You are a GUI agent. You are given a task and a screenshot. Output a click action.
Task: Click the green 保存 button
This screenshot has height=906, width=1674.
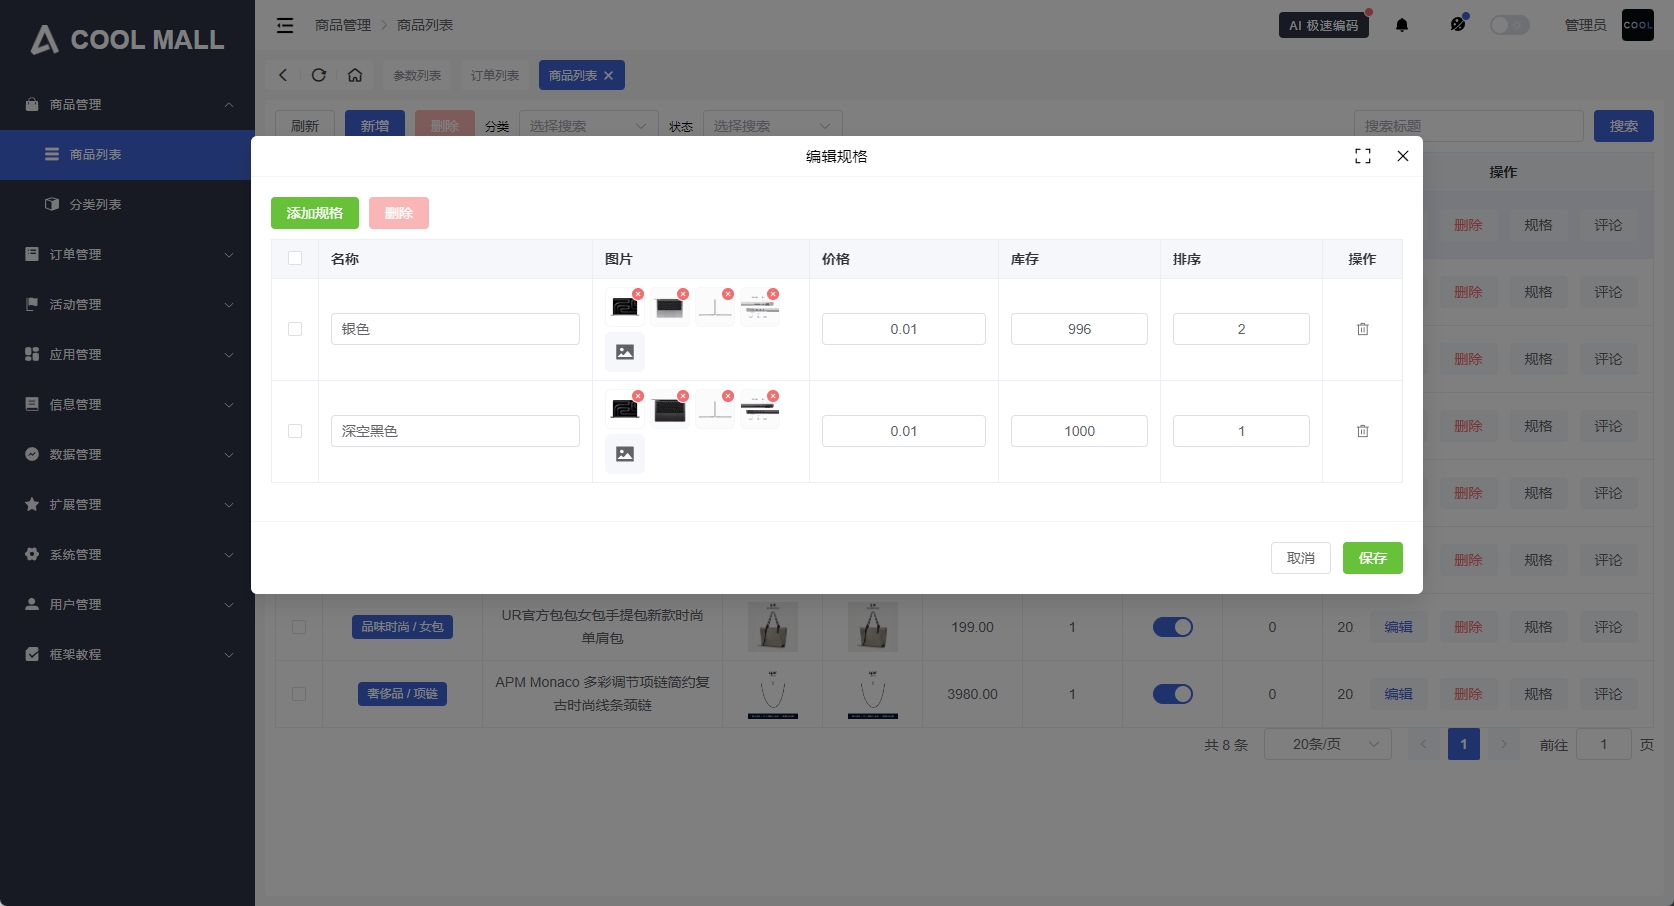pyautogui.click(x=1373, y=558)
